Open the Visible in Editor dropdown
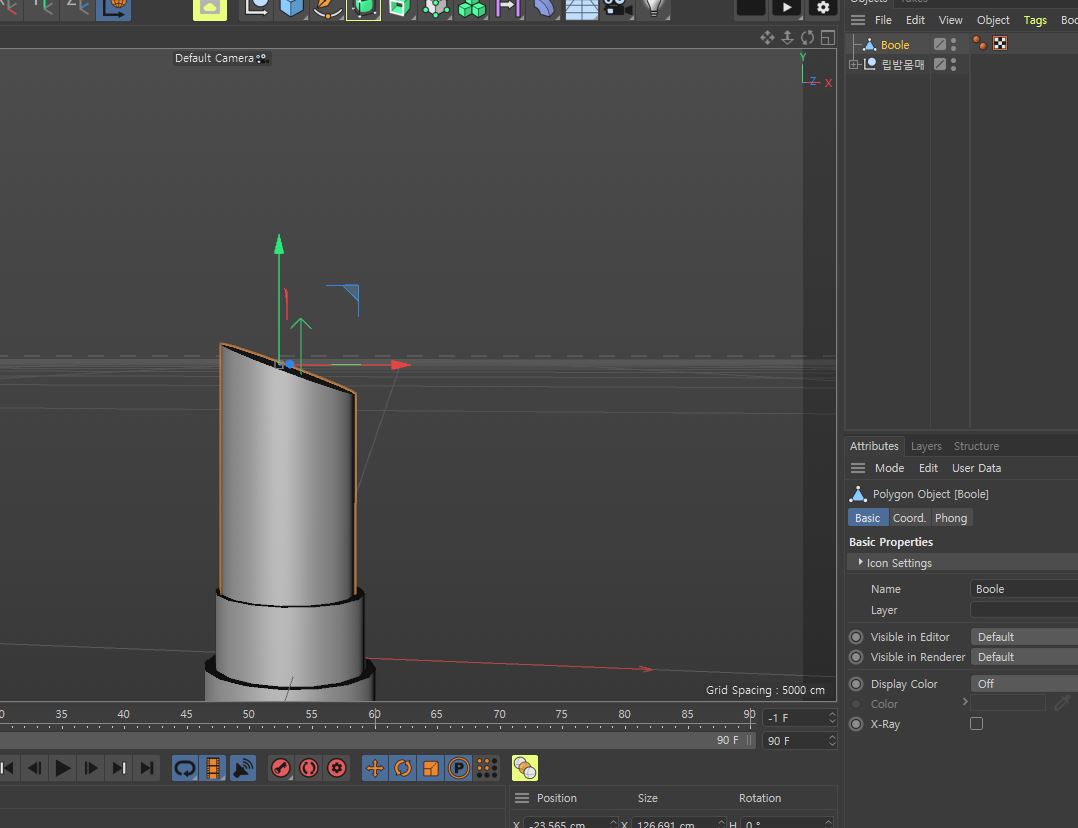Image resolution: width=1078 pixels, height=828 pixels. click(x=1024, y=637)
